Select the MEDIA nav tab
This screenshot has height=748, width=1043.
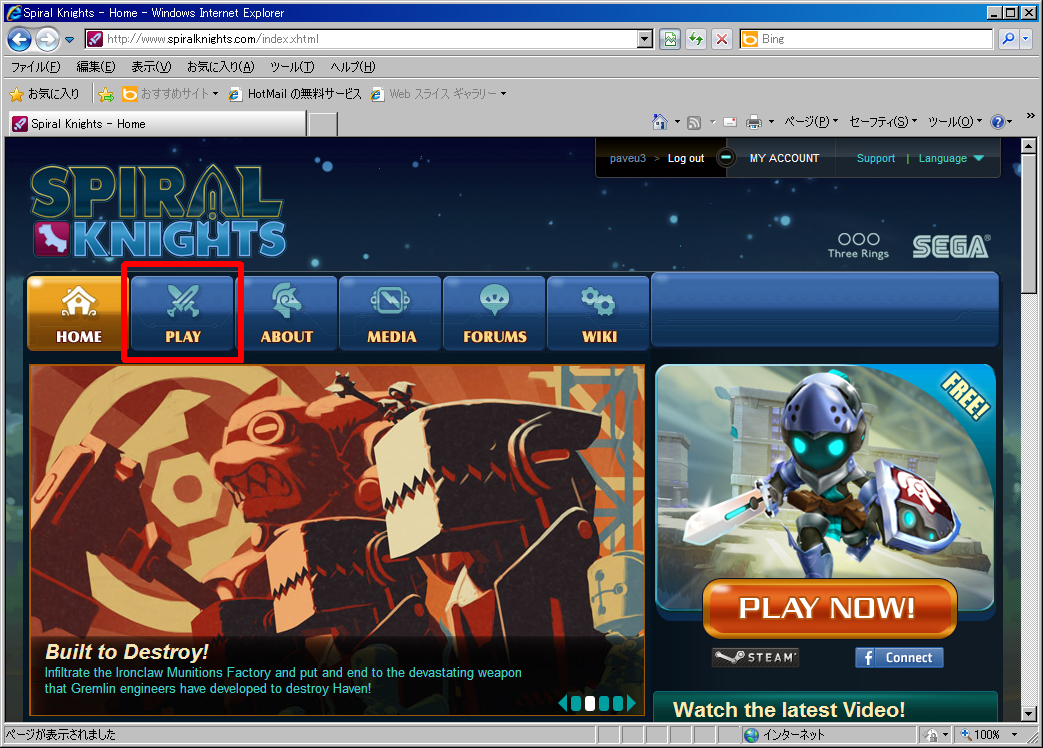(391, 313)
